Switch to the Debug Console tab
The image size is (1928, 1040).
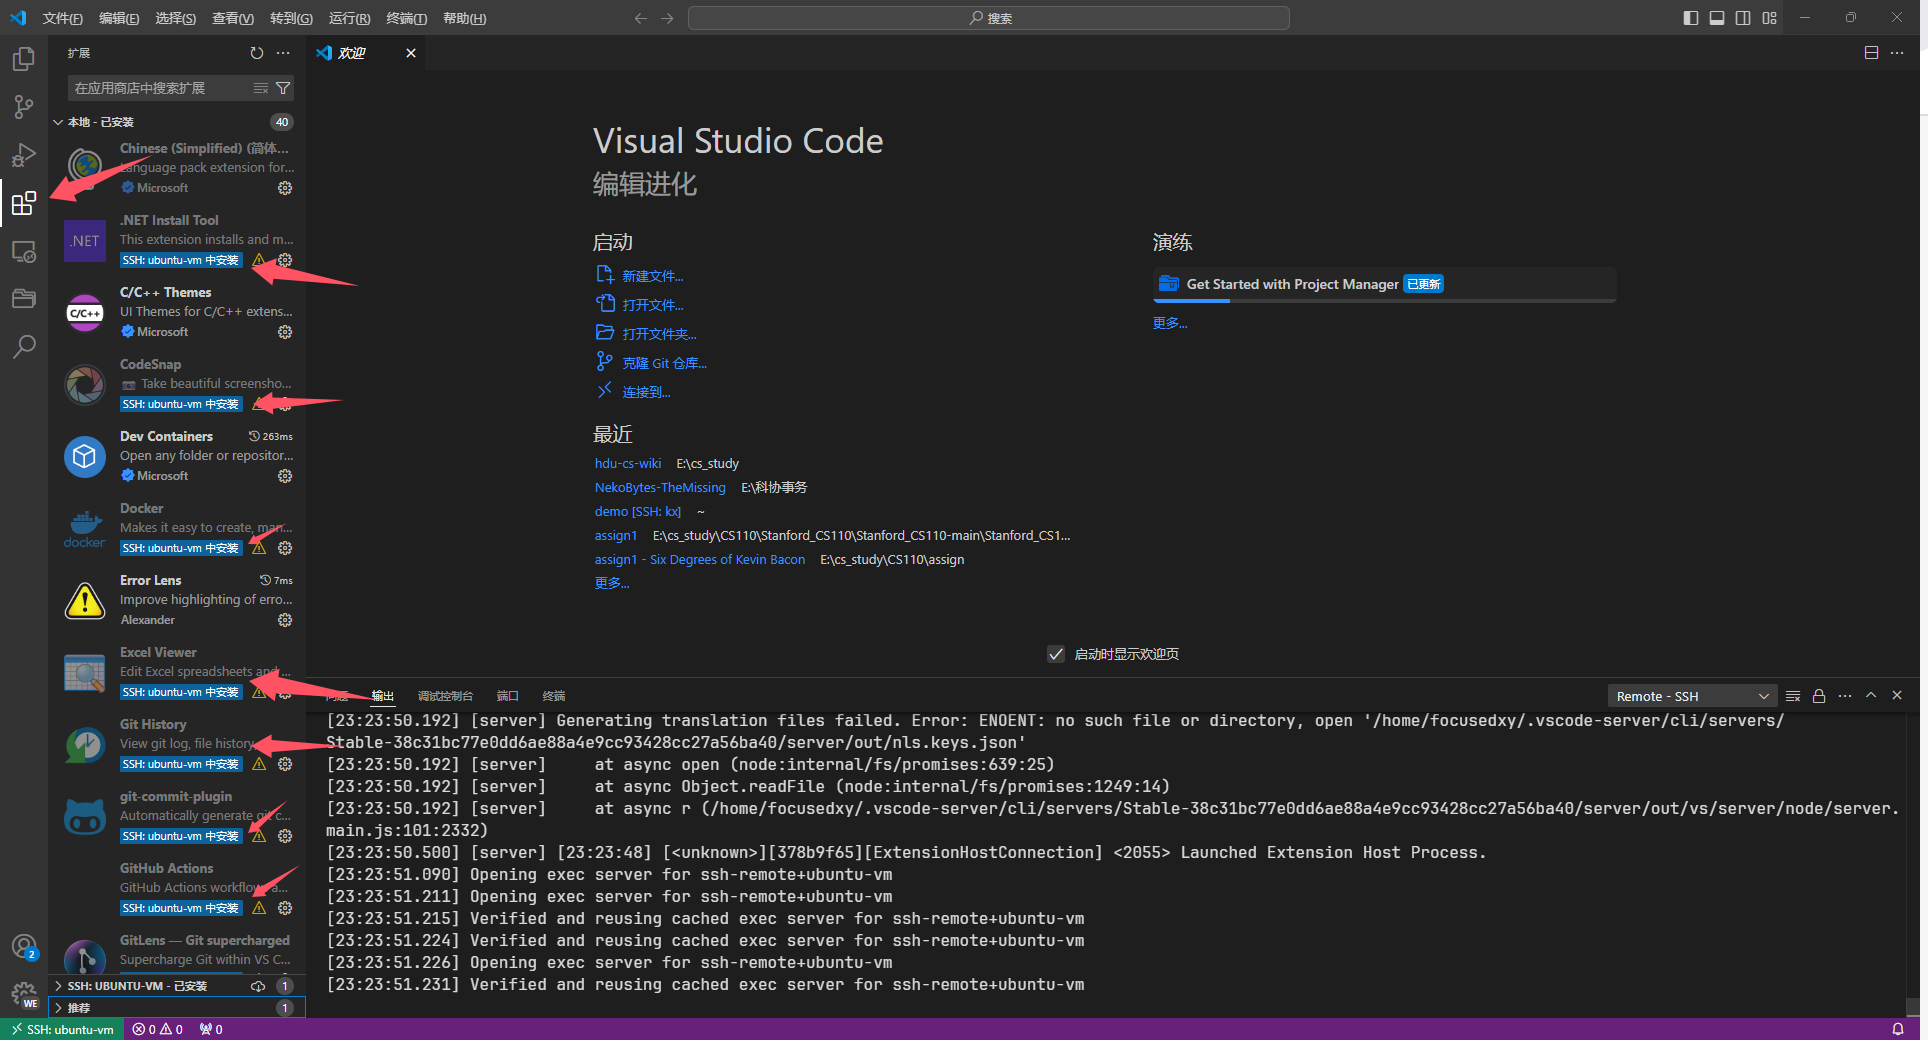445,696
